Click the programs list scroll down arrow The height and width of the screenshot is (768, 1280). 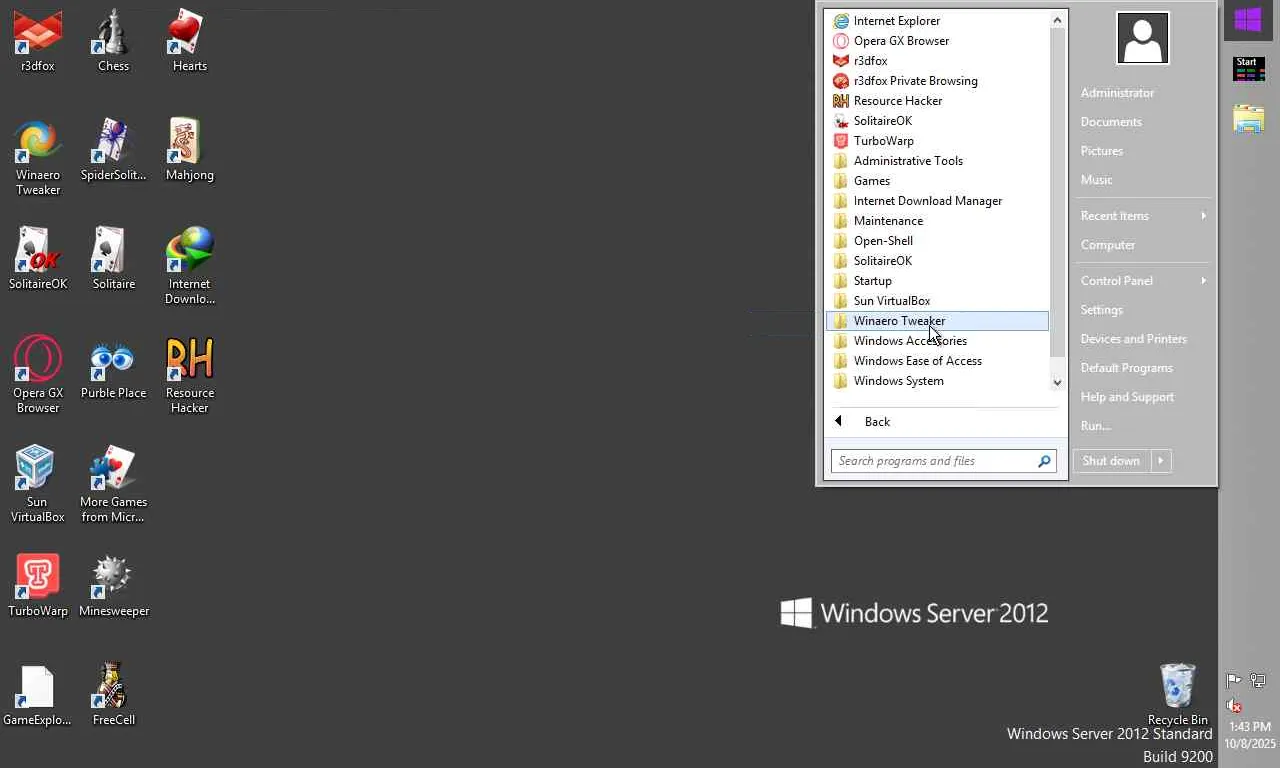pos(1057,383)
